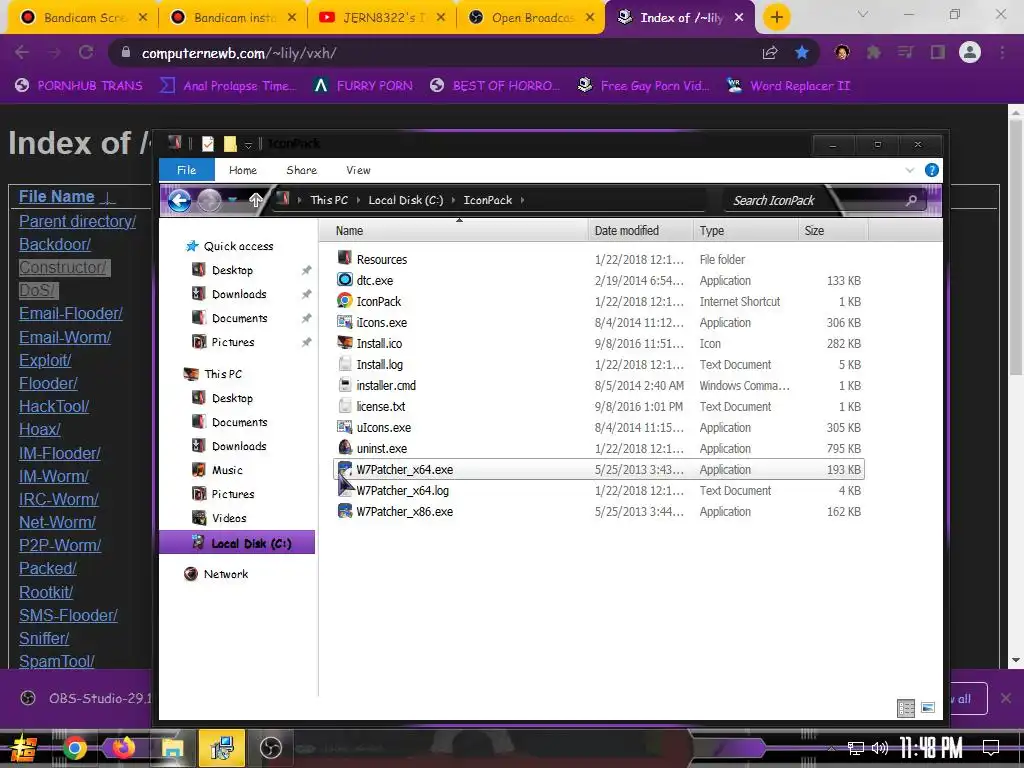The width and height of the screenshot is (1024, 768).
Task: Sort files by Type column header
Action: [745, 231]
